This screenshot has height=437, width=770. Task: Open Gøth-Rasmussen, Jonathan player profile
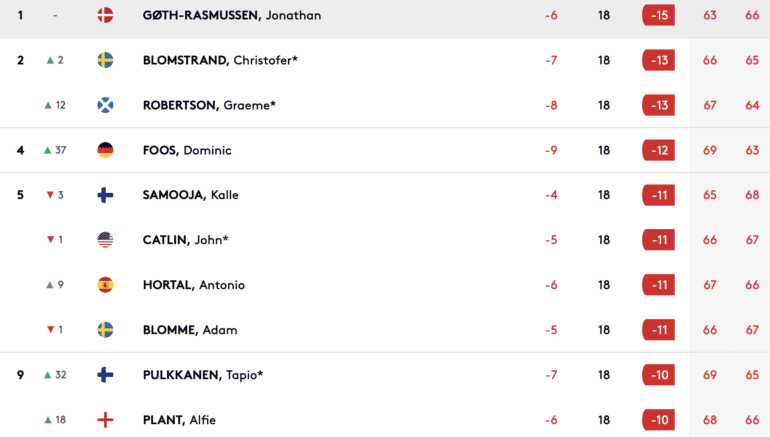tap(232, 15)
